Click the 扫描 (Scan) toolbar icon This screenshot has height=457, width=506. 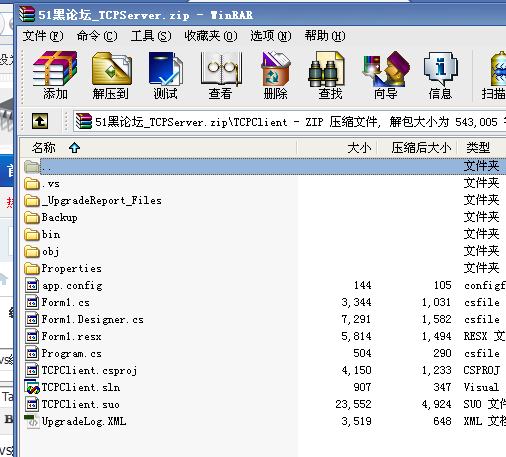click(x=494, y=75)
